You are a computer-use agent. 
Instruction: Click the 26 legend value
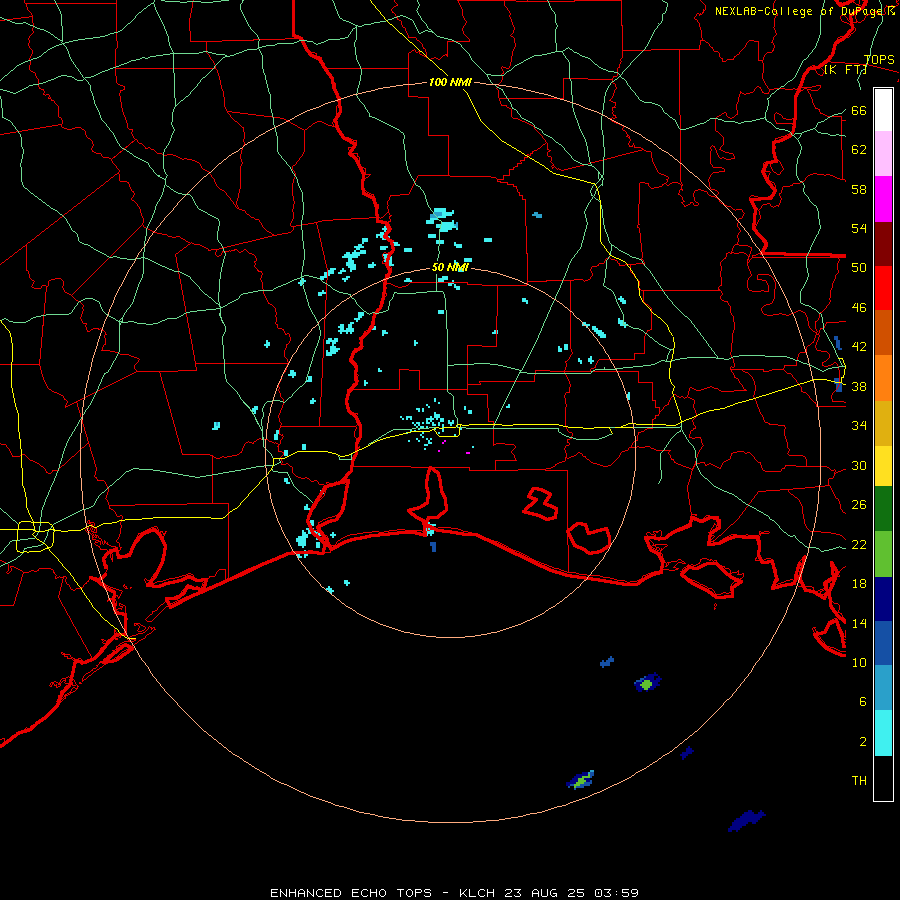click(859, 505)
